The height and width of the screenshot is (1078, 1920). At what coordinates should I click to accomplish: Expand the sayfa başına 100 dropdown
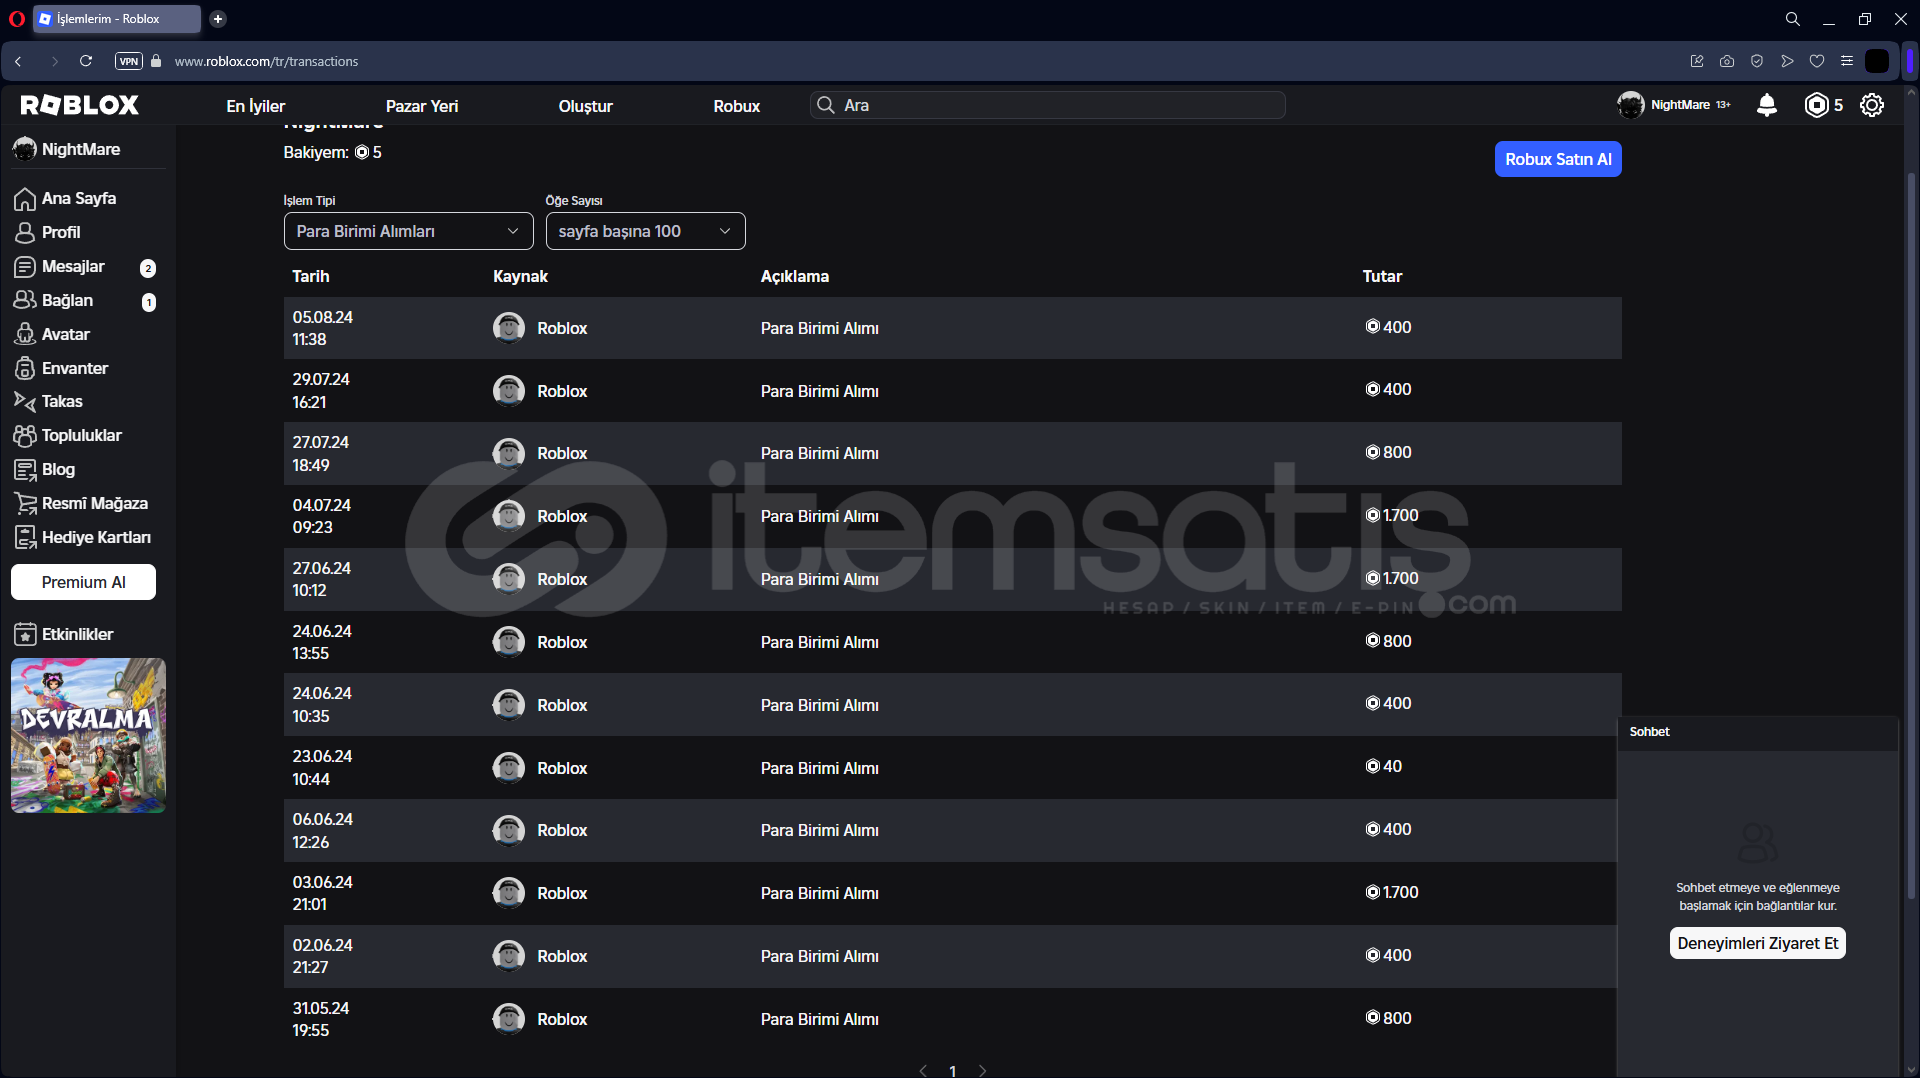[x=645, y=231]
